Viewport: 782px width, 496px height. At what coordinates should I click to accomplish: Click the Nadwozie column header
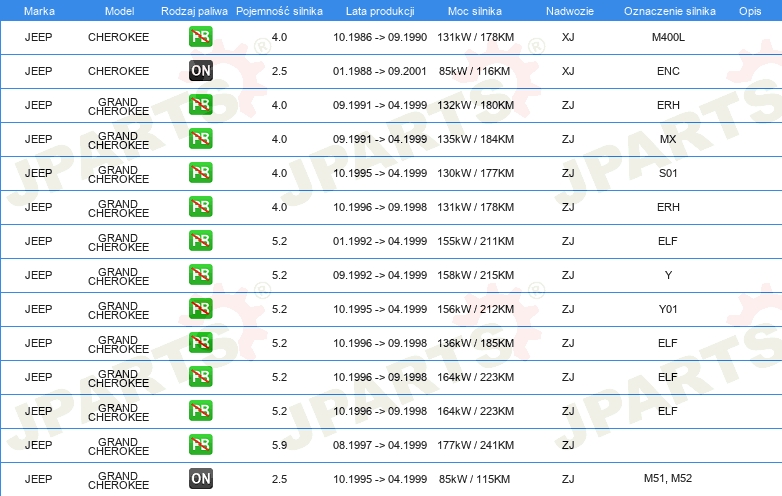pyautogui.click(x=570, y=11)
